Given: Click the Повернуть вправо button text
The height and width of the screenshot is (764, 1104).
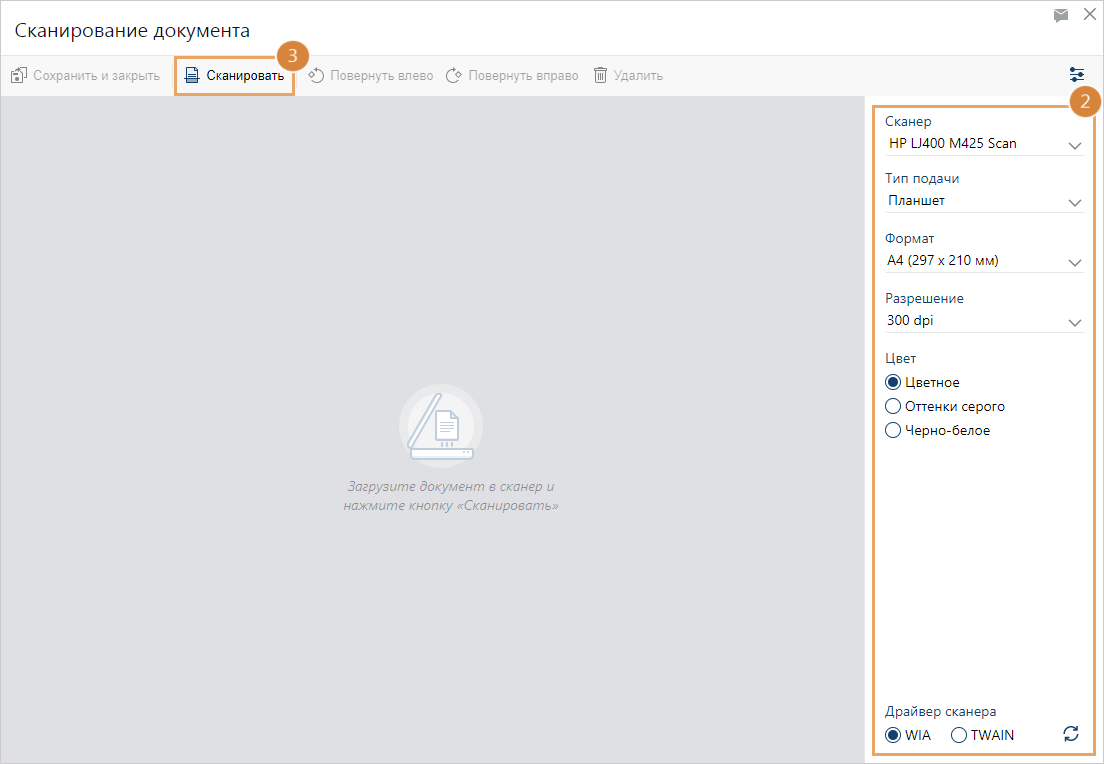Looking at the screenshot, I should [523, 76].
